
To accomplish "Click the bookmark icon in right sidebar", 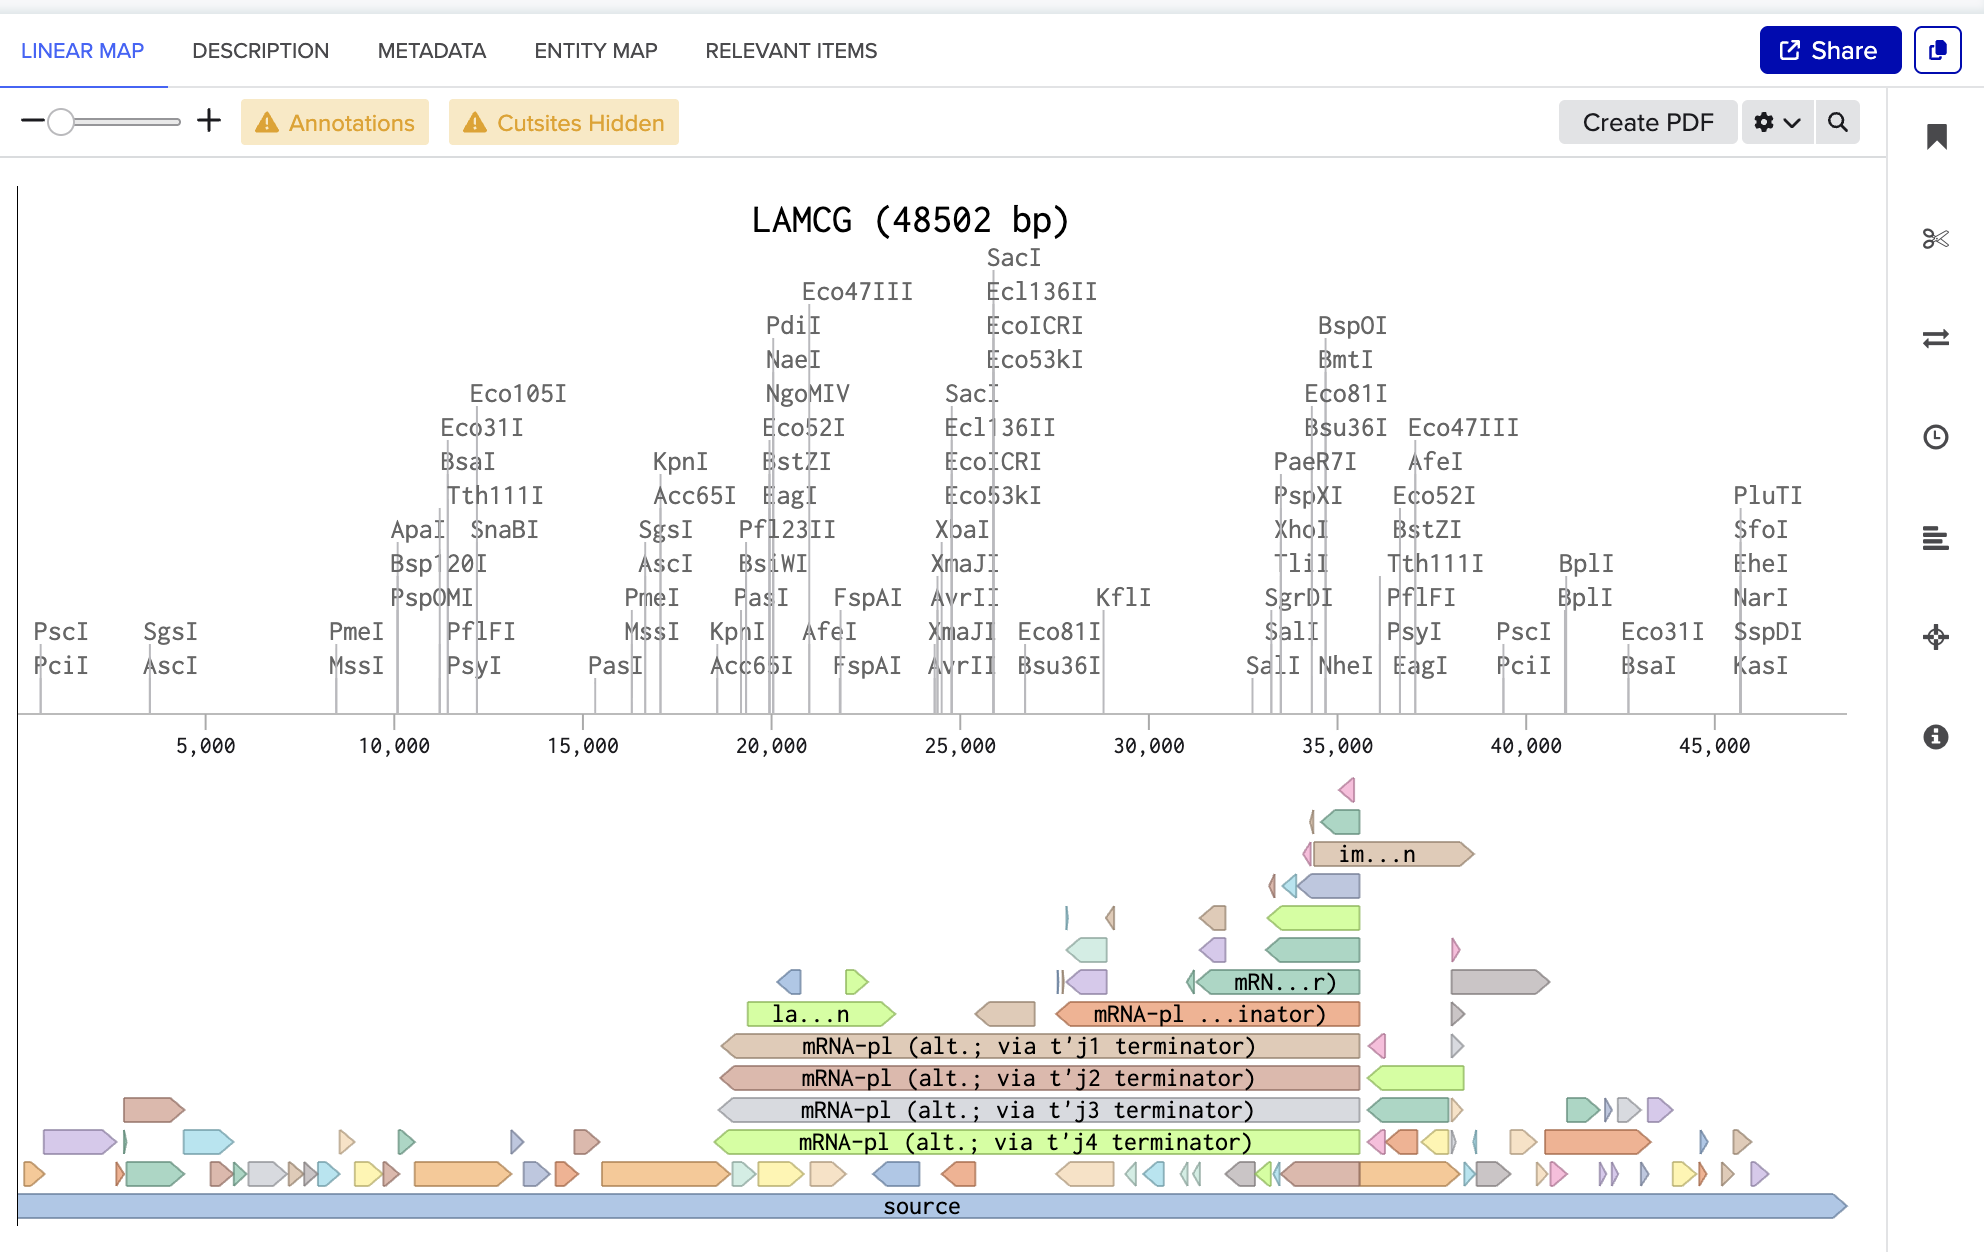I will pos(1936,137).
